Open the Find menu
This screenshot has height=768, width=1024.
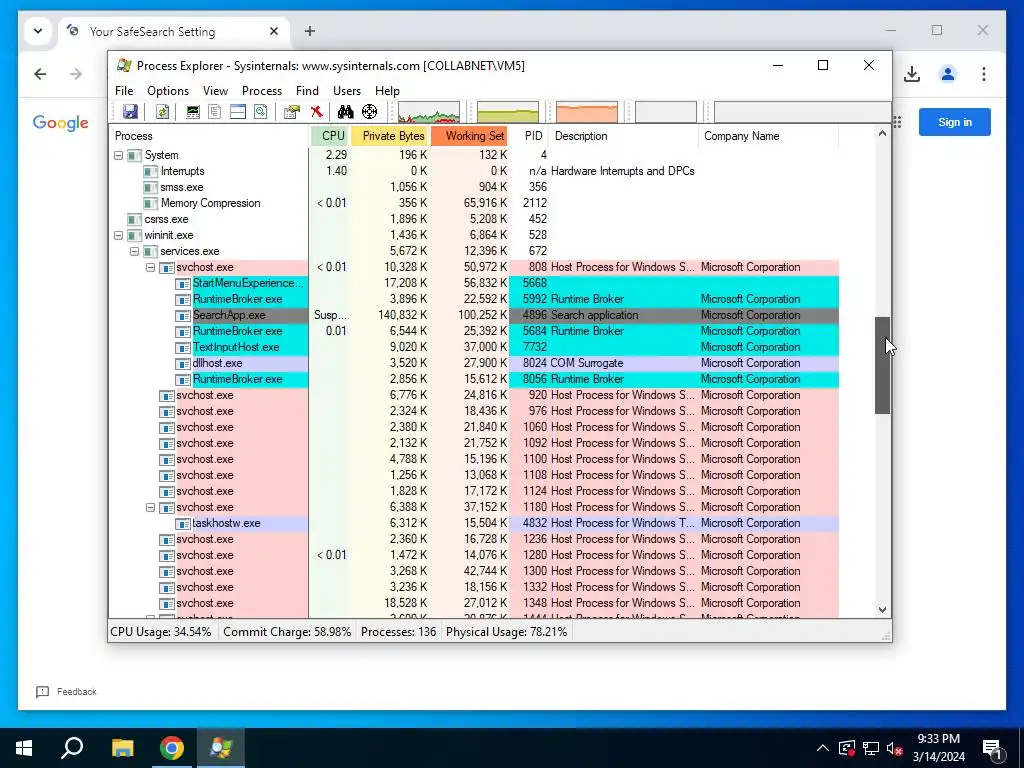pos(307,91)
